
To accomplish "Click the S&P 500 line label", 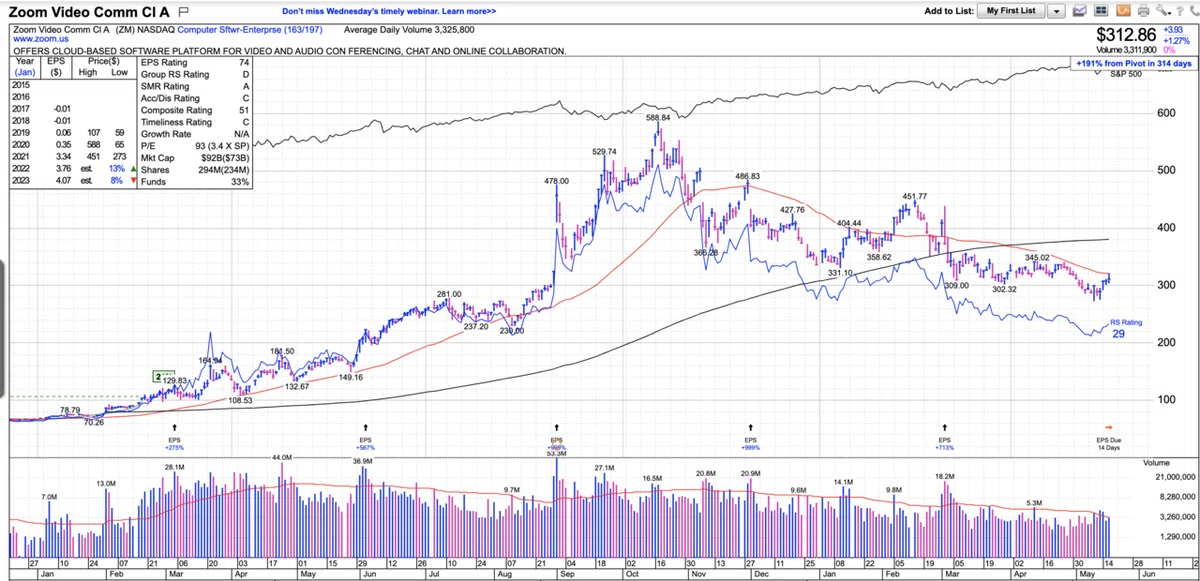I will 1127,75.
